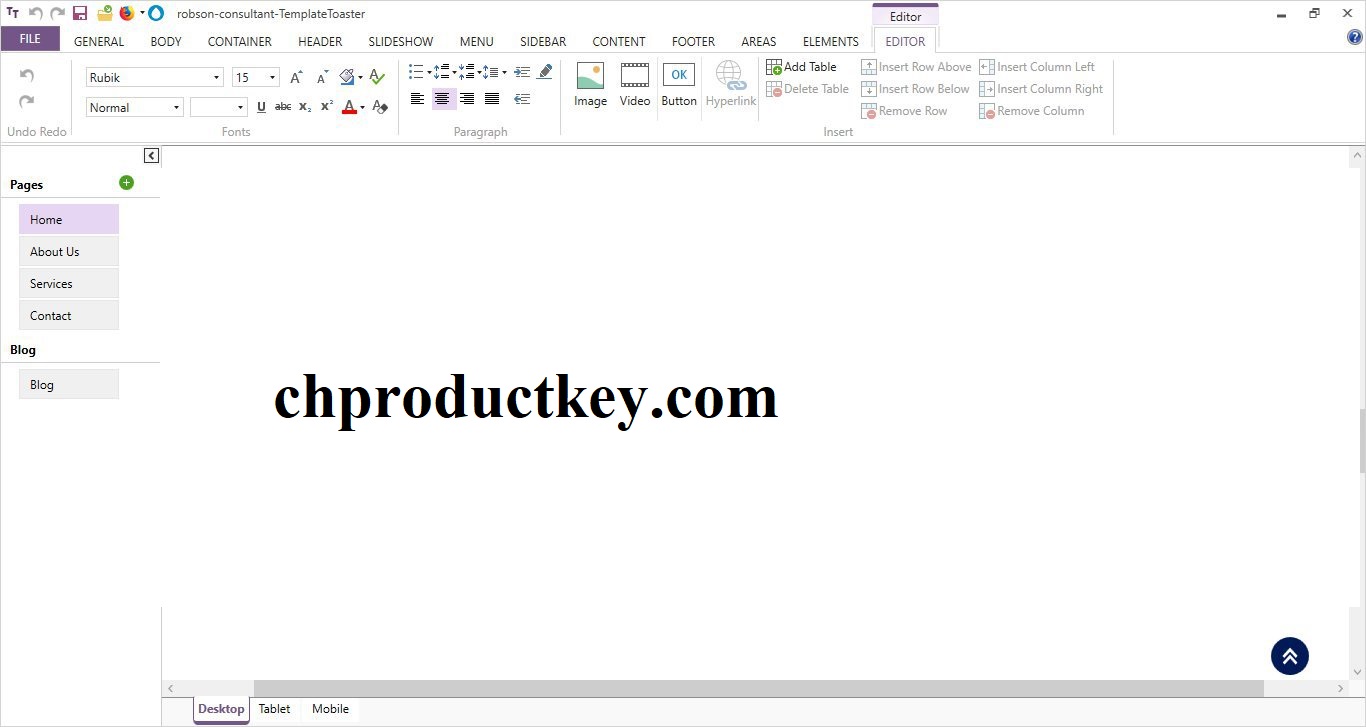Click the horizontal scrollbar right arrow
The image size is (1366, 727).
1341,688
